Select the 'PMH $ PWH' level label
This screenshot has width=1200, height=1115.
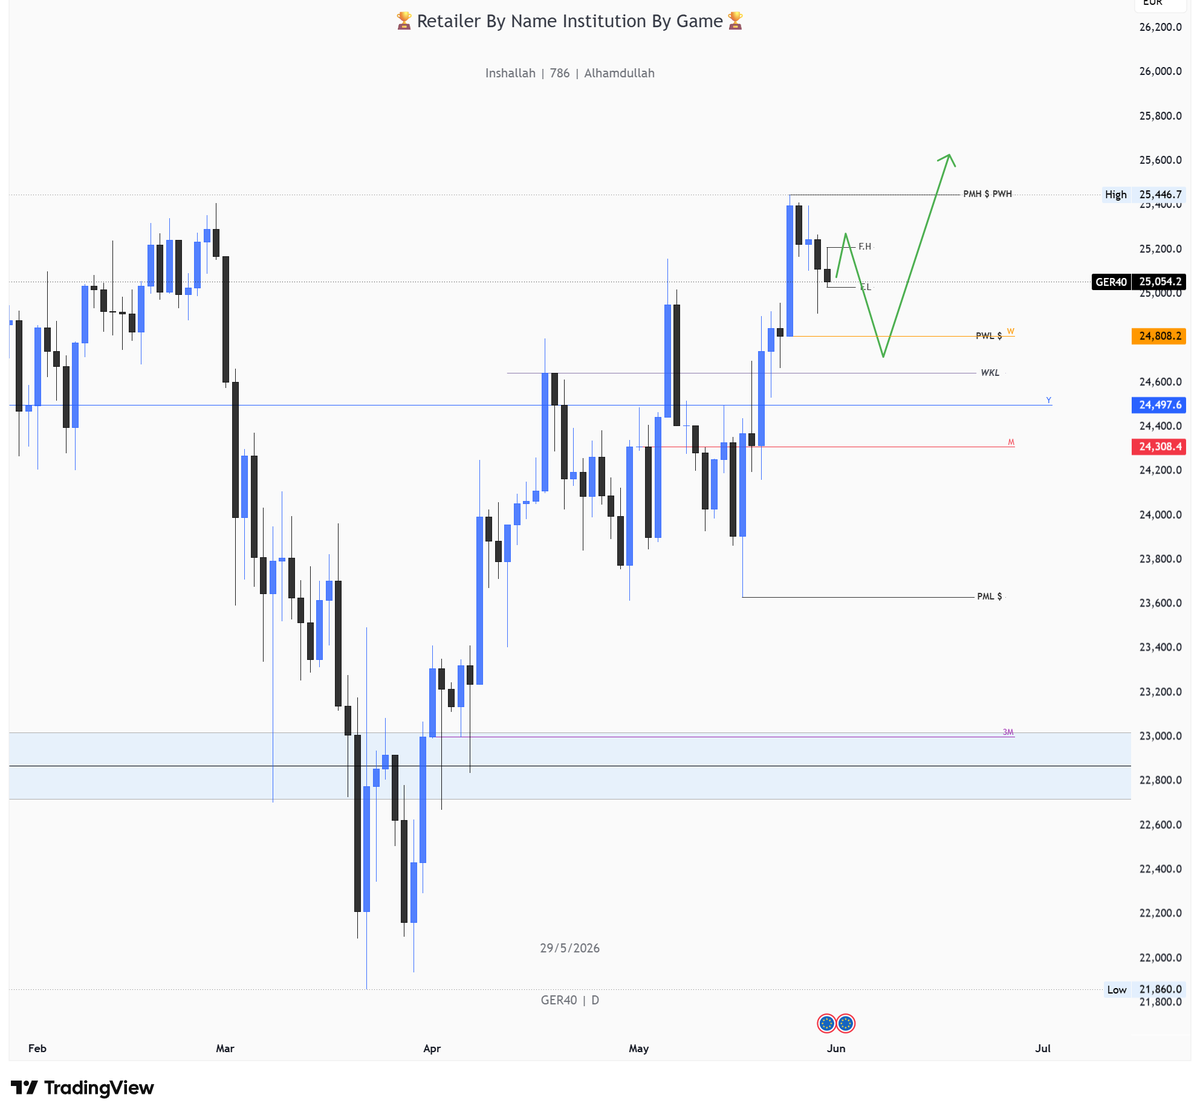click(987, 194)
